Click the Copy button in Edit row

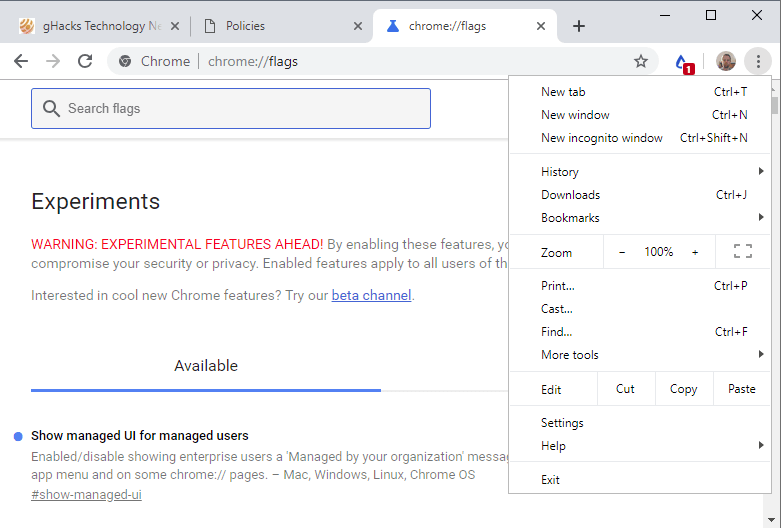[684, 389]
